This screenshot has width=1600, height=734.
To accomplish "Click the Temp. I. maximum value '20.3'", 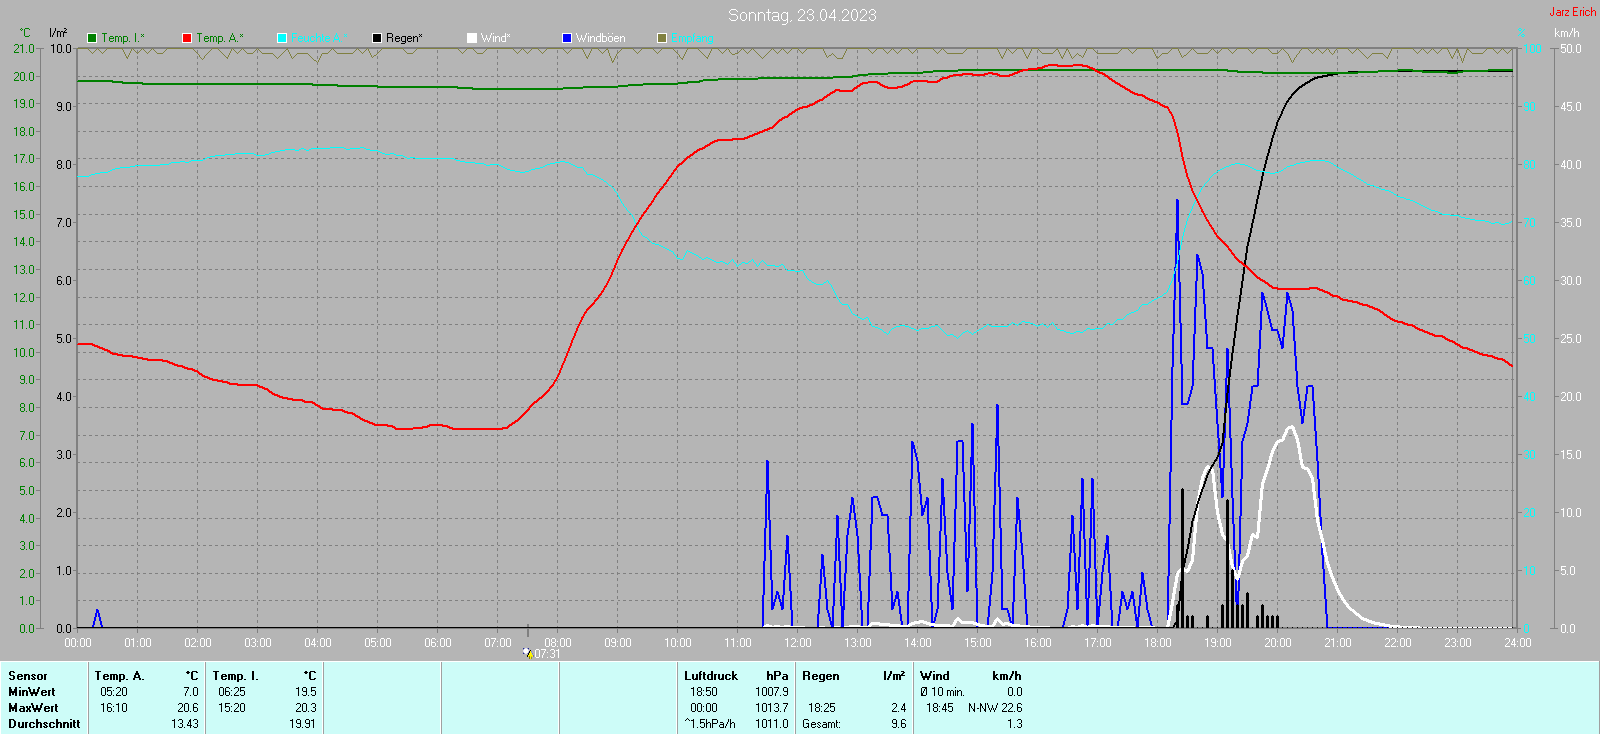I will tap(306, 708).
